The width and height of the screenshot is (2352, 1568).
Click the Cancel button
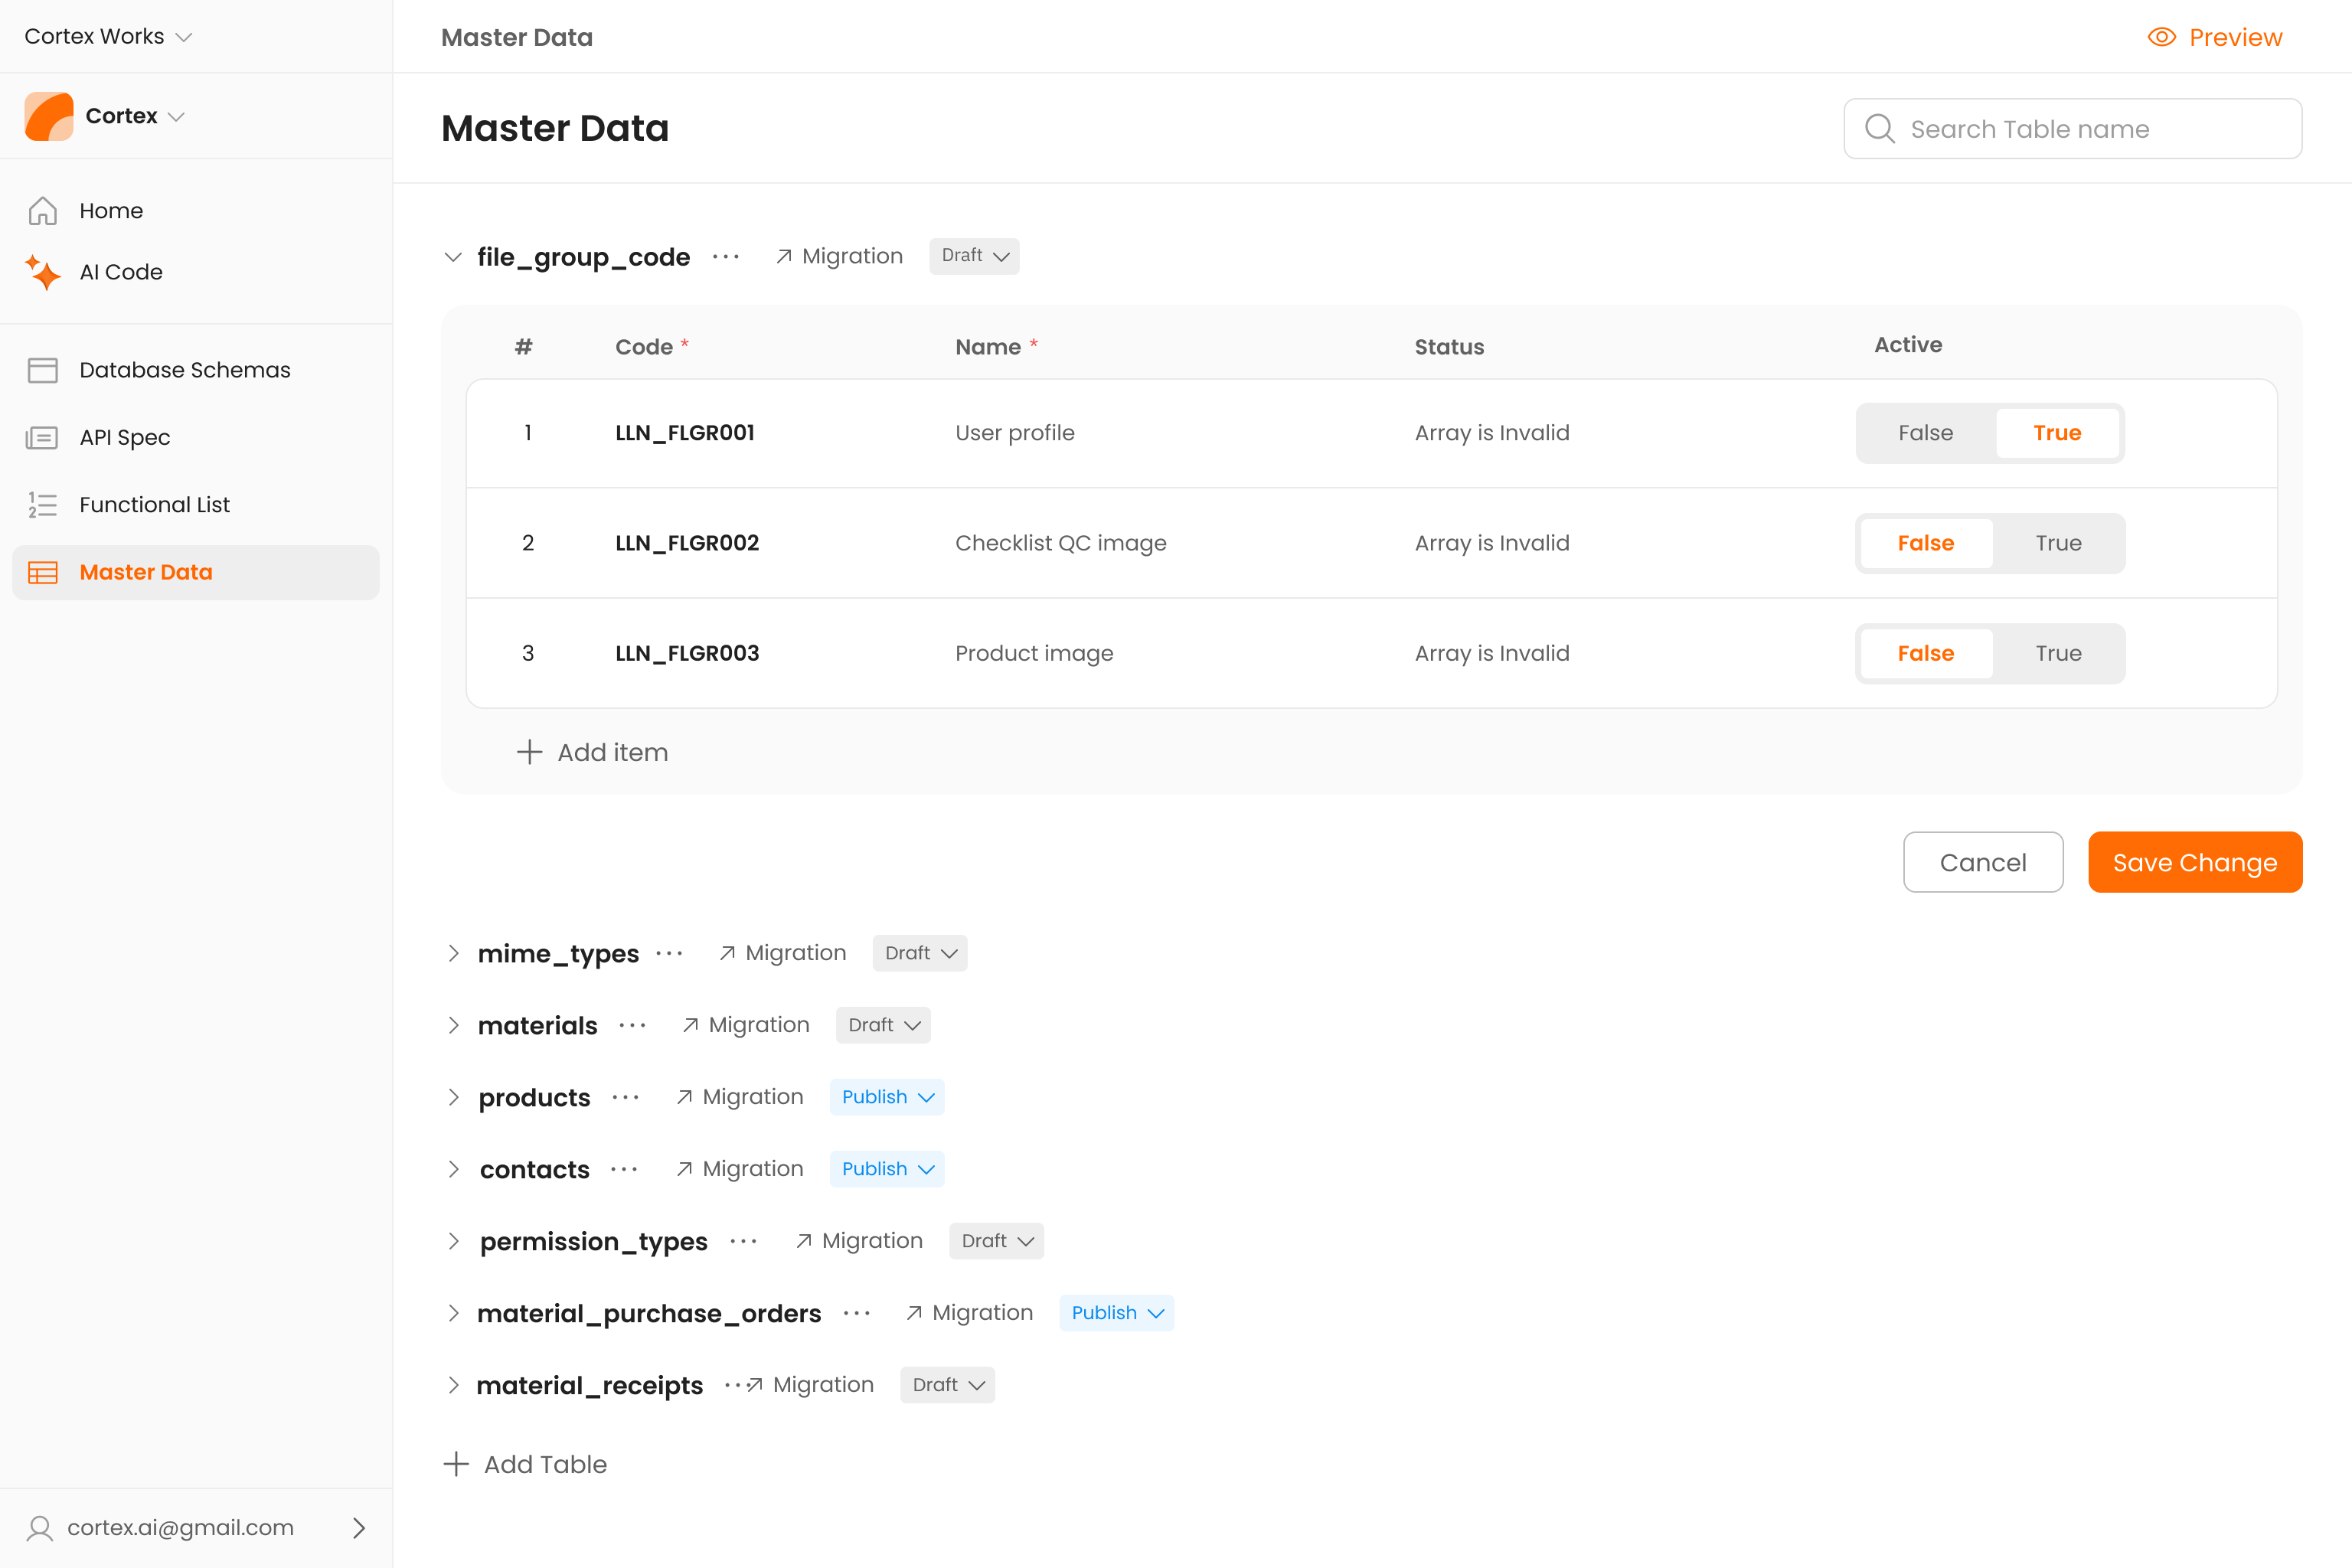pyautogui.click(x=1982, y=862)
